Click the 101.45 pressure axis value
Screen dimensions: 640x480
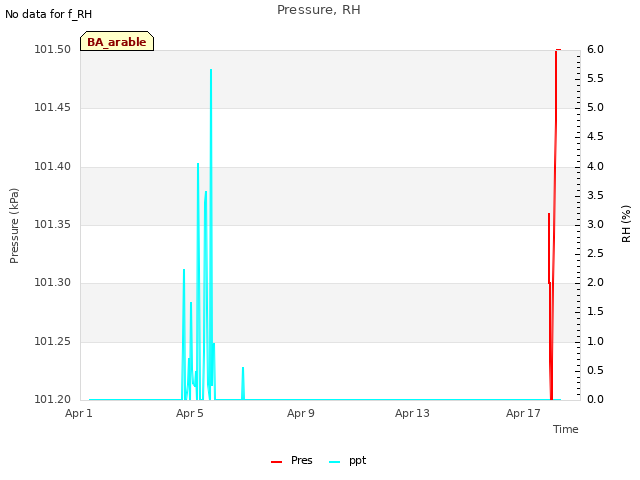tap(52, 107)
